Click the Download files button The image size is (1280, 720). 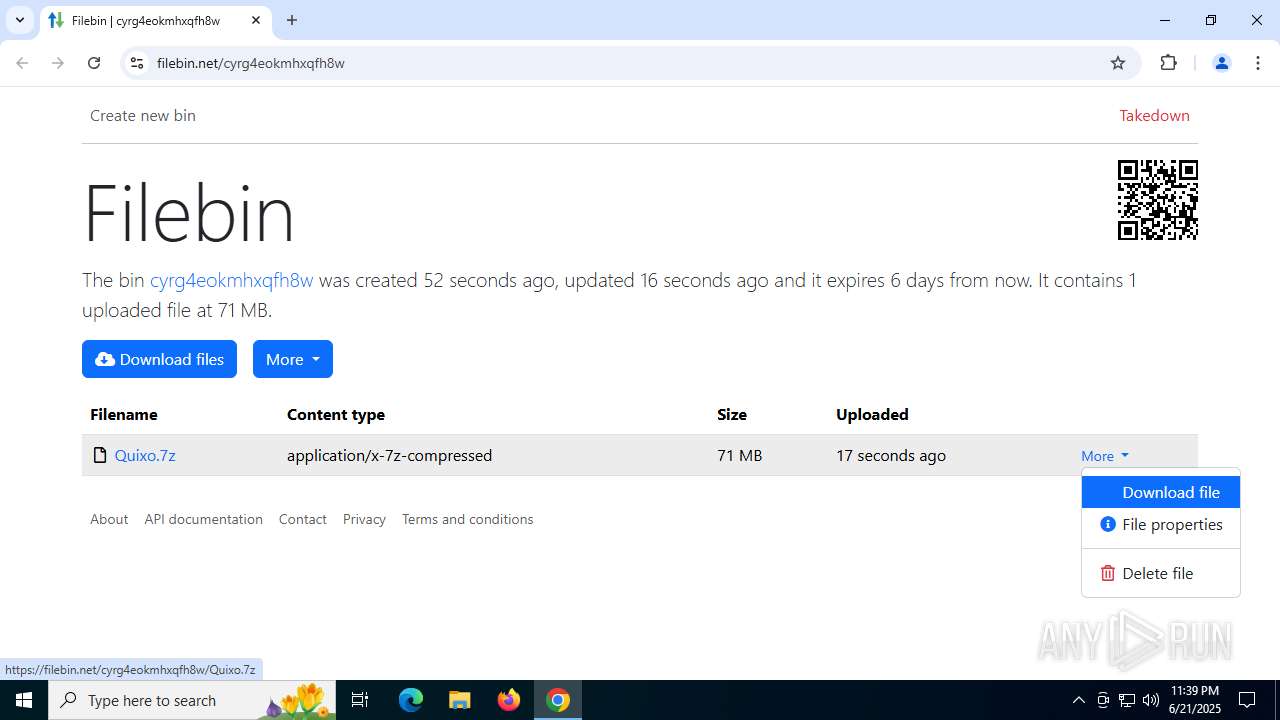[x=159, y=359]
